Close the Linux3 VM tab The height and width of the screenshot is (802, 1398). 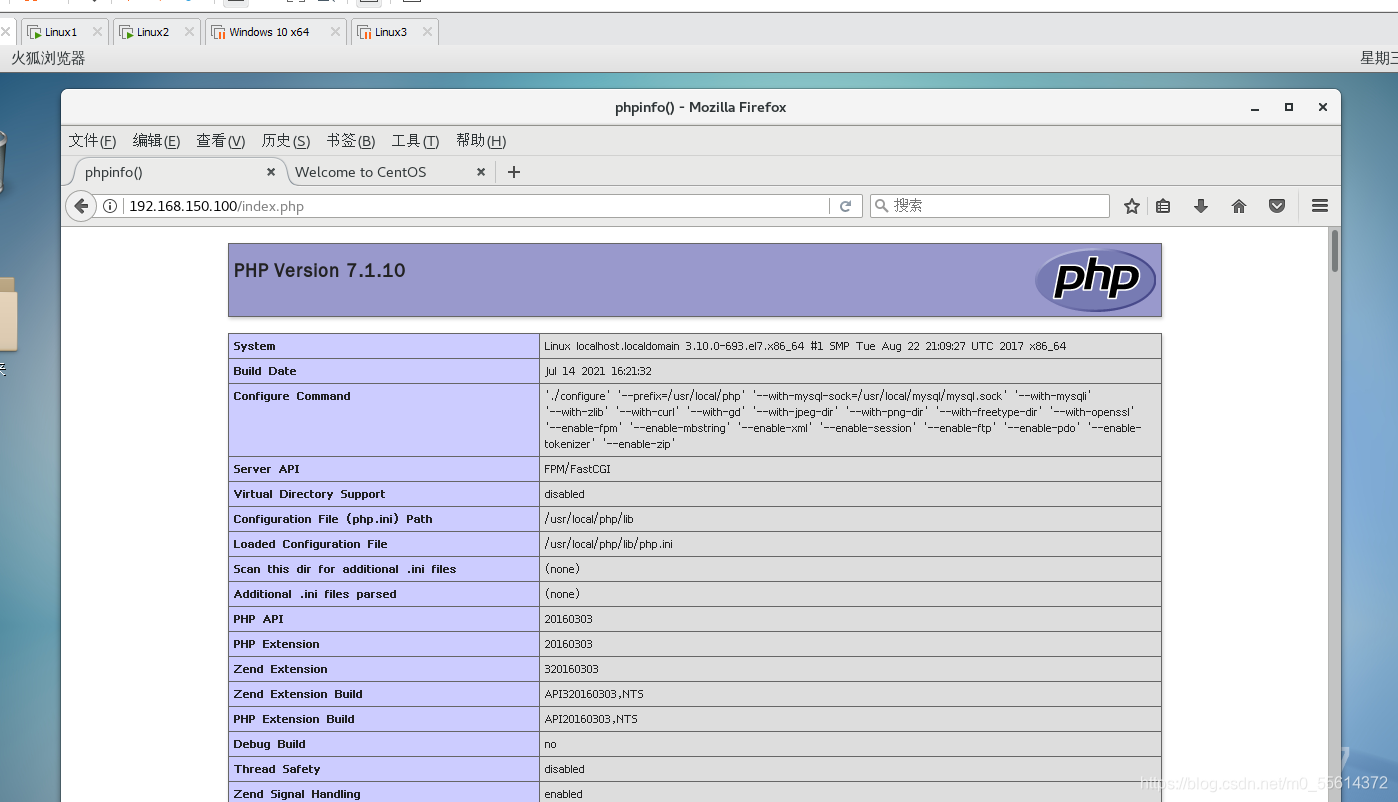(x=427, y=32)
